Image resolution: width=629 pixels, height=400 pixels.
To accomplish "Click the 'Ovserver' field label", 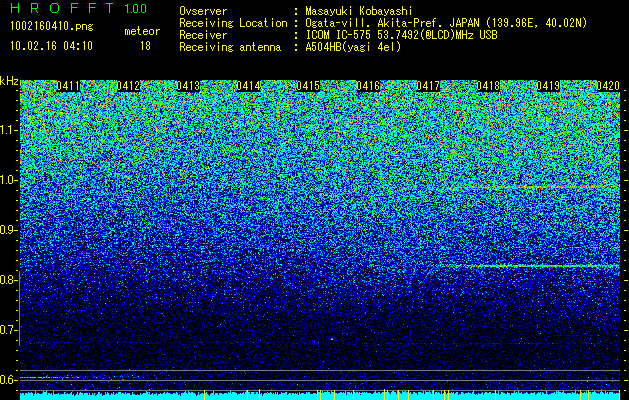I will [x=203, y=11].
